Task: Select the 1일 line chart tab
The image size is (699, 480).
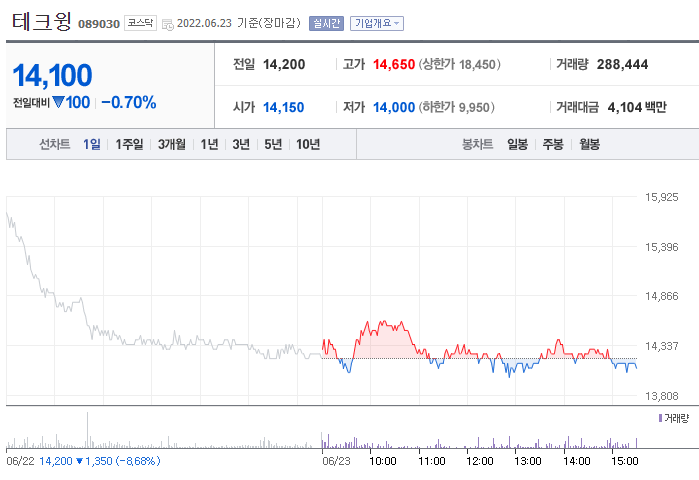Action: click(x=91, y=144)
